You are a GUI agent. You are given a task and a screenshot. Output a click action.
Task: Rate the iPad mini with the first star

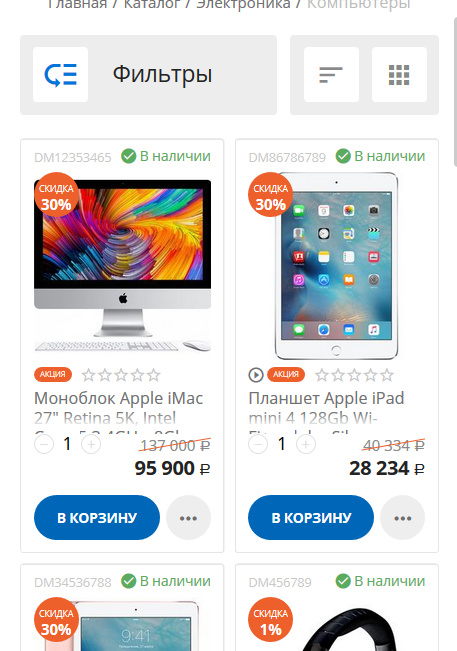pyautogui.click(x=322, y=375)
